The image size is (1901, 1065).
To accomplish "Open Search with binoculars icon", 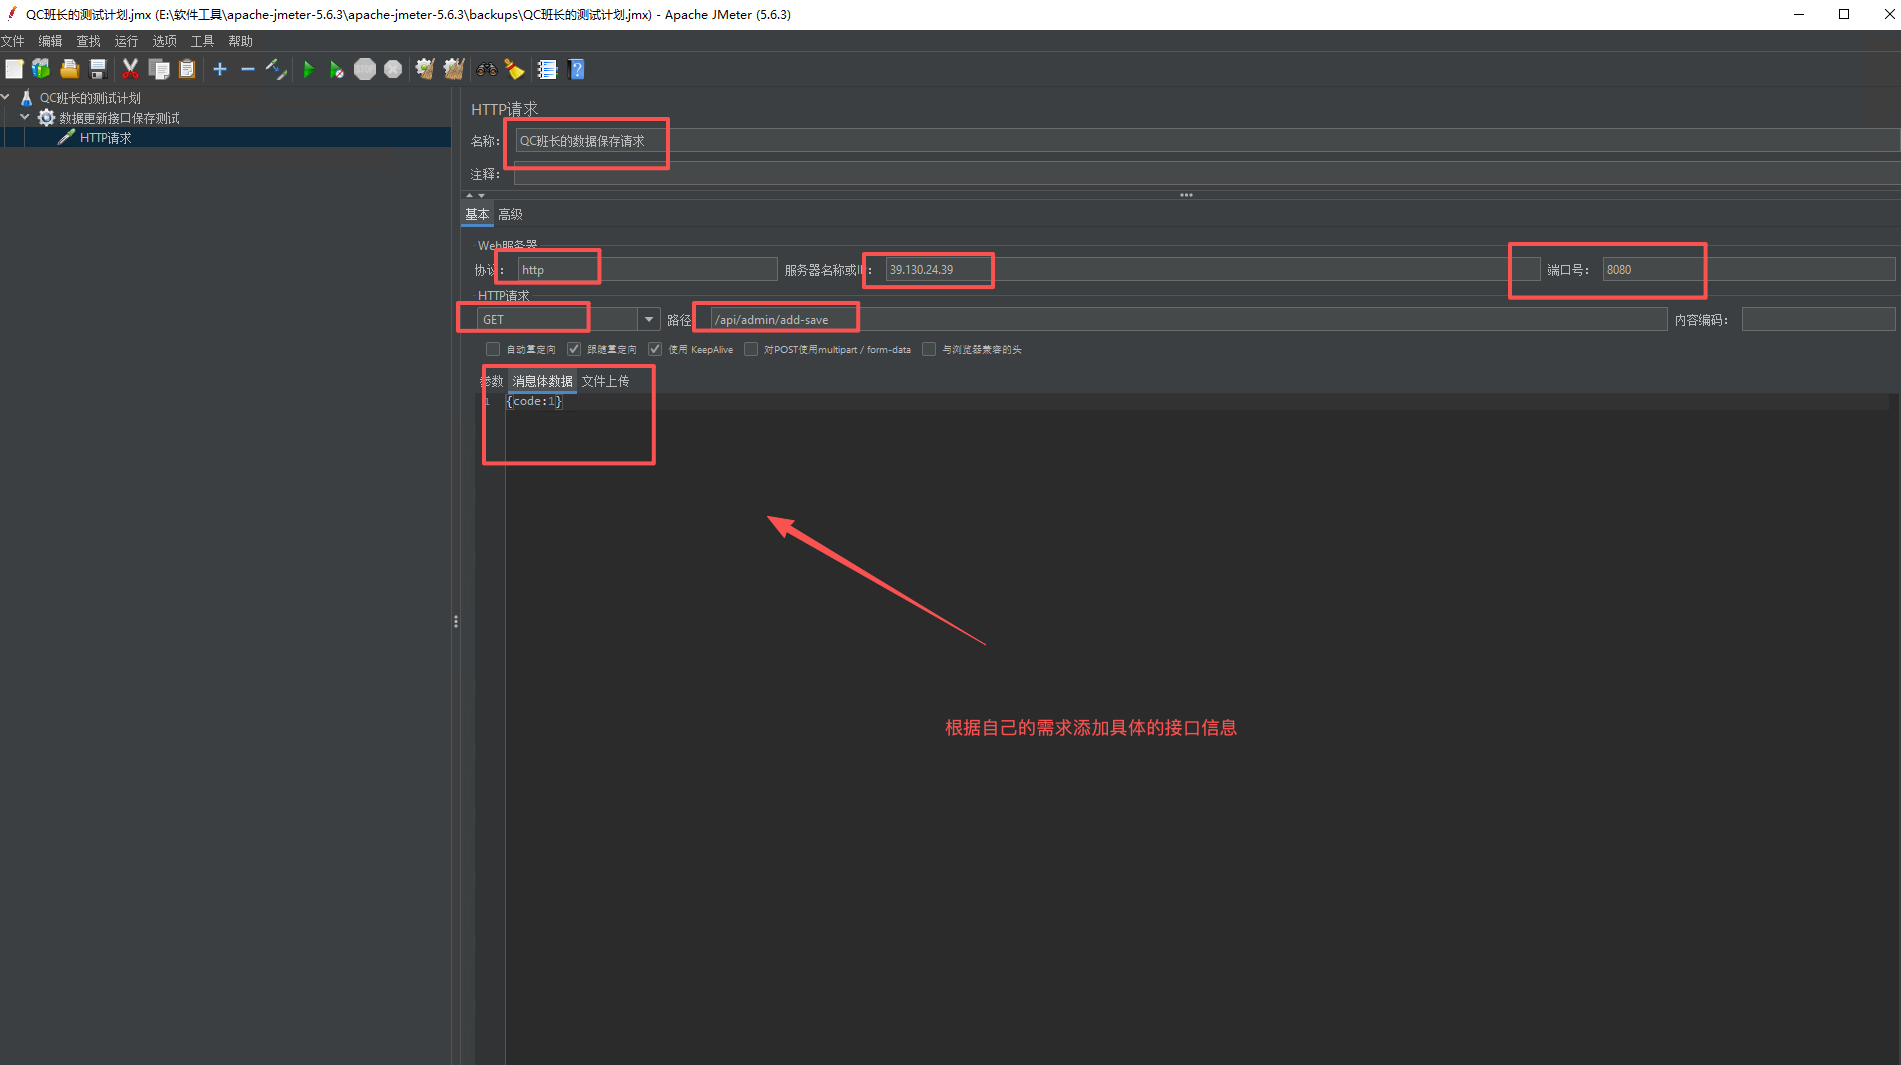I will (x=487, y=69).
